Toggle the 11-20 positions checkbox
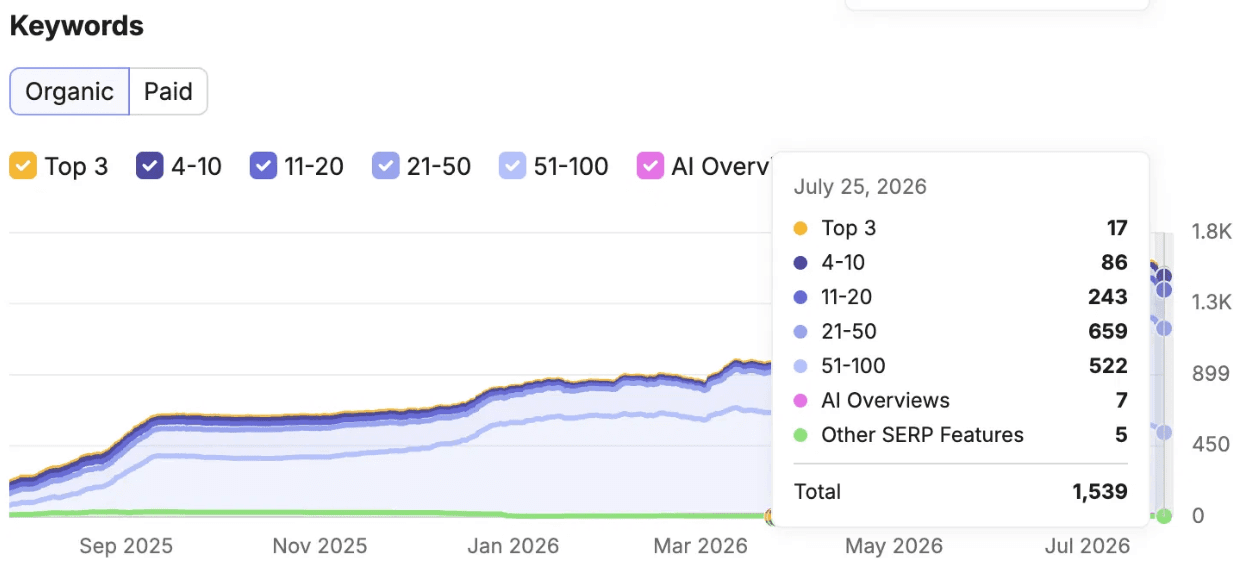Viewport: 1258px width, 578px height. pos(263,166)
